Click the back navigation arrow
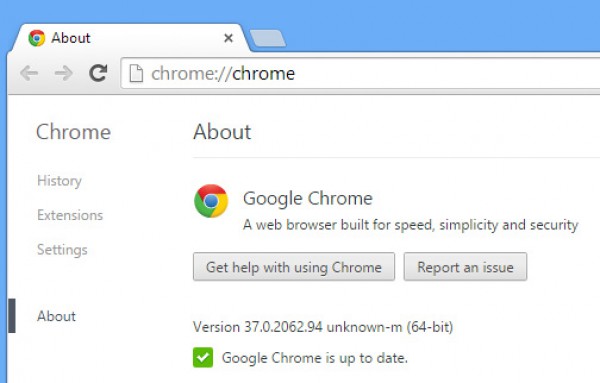Screen dimensions: 600x383 [x=29, y=73]
